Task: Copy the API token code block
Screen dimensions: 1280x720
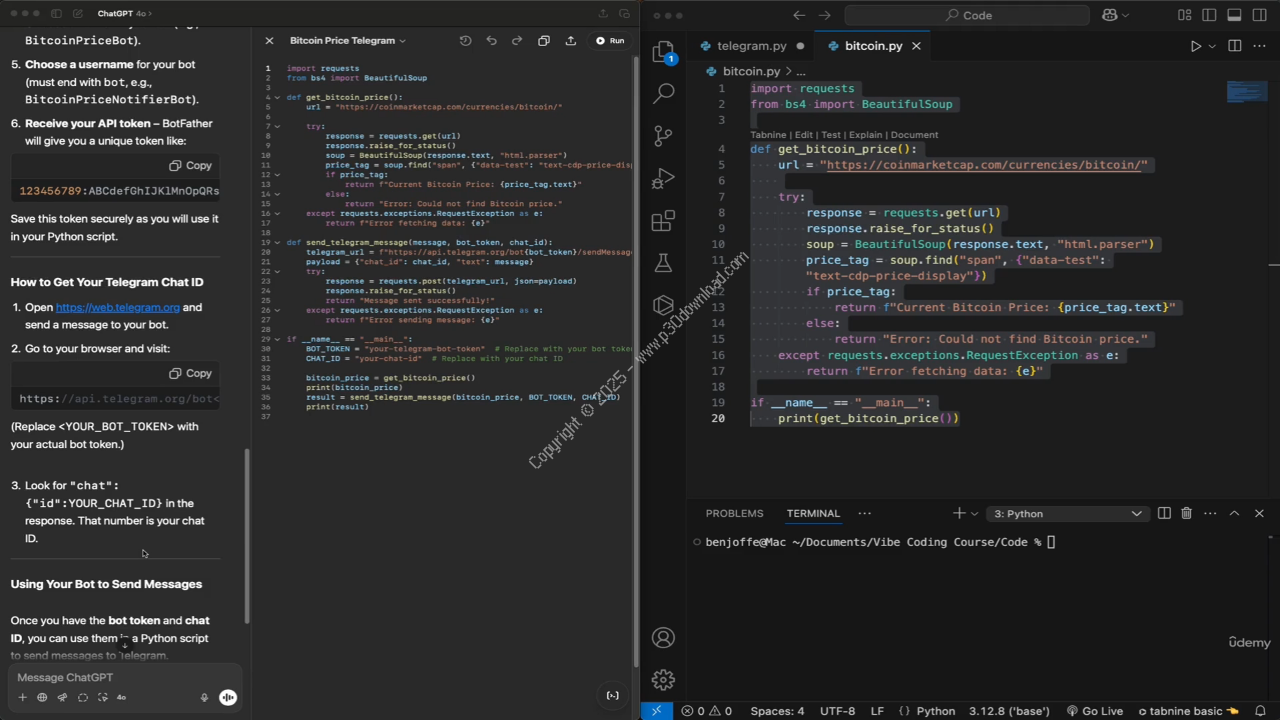Action: [x=190, y=166]
